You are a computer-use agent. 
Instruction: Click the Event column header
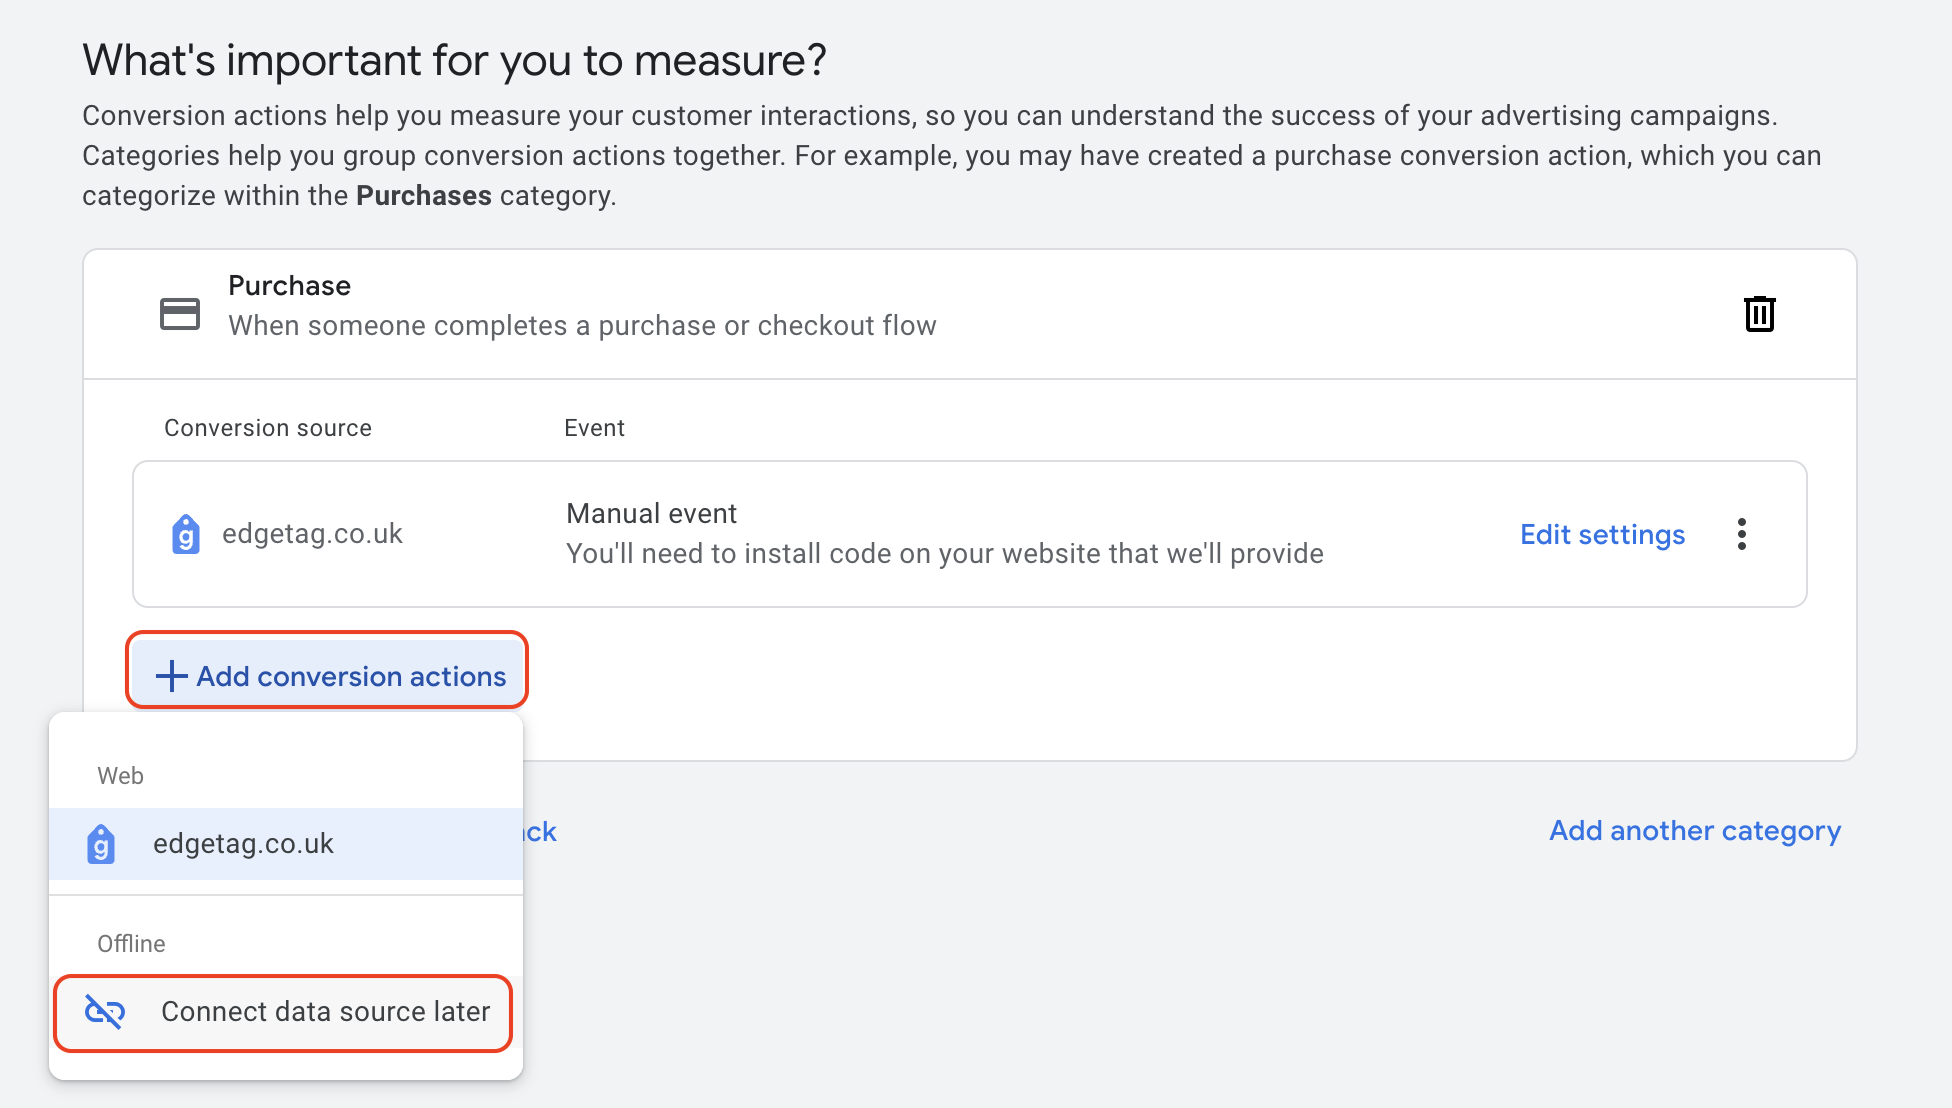click(594, 428)
